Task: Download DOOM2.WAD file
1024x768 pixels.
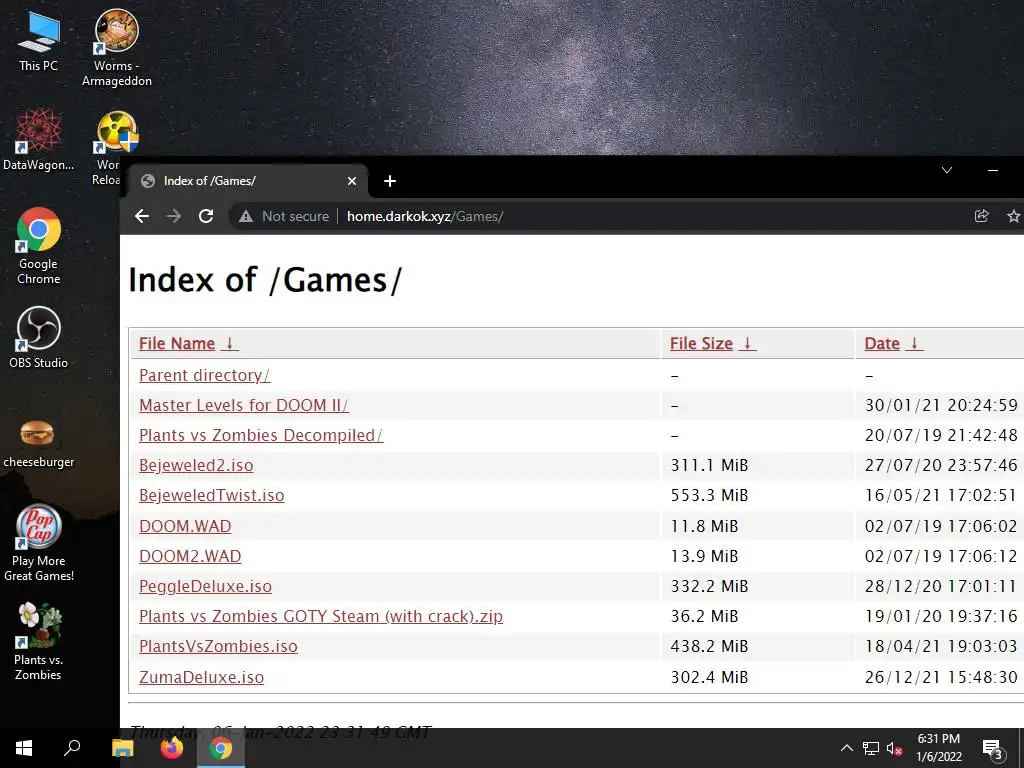Action: point(190,556)
